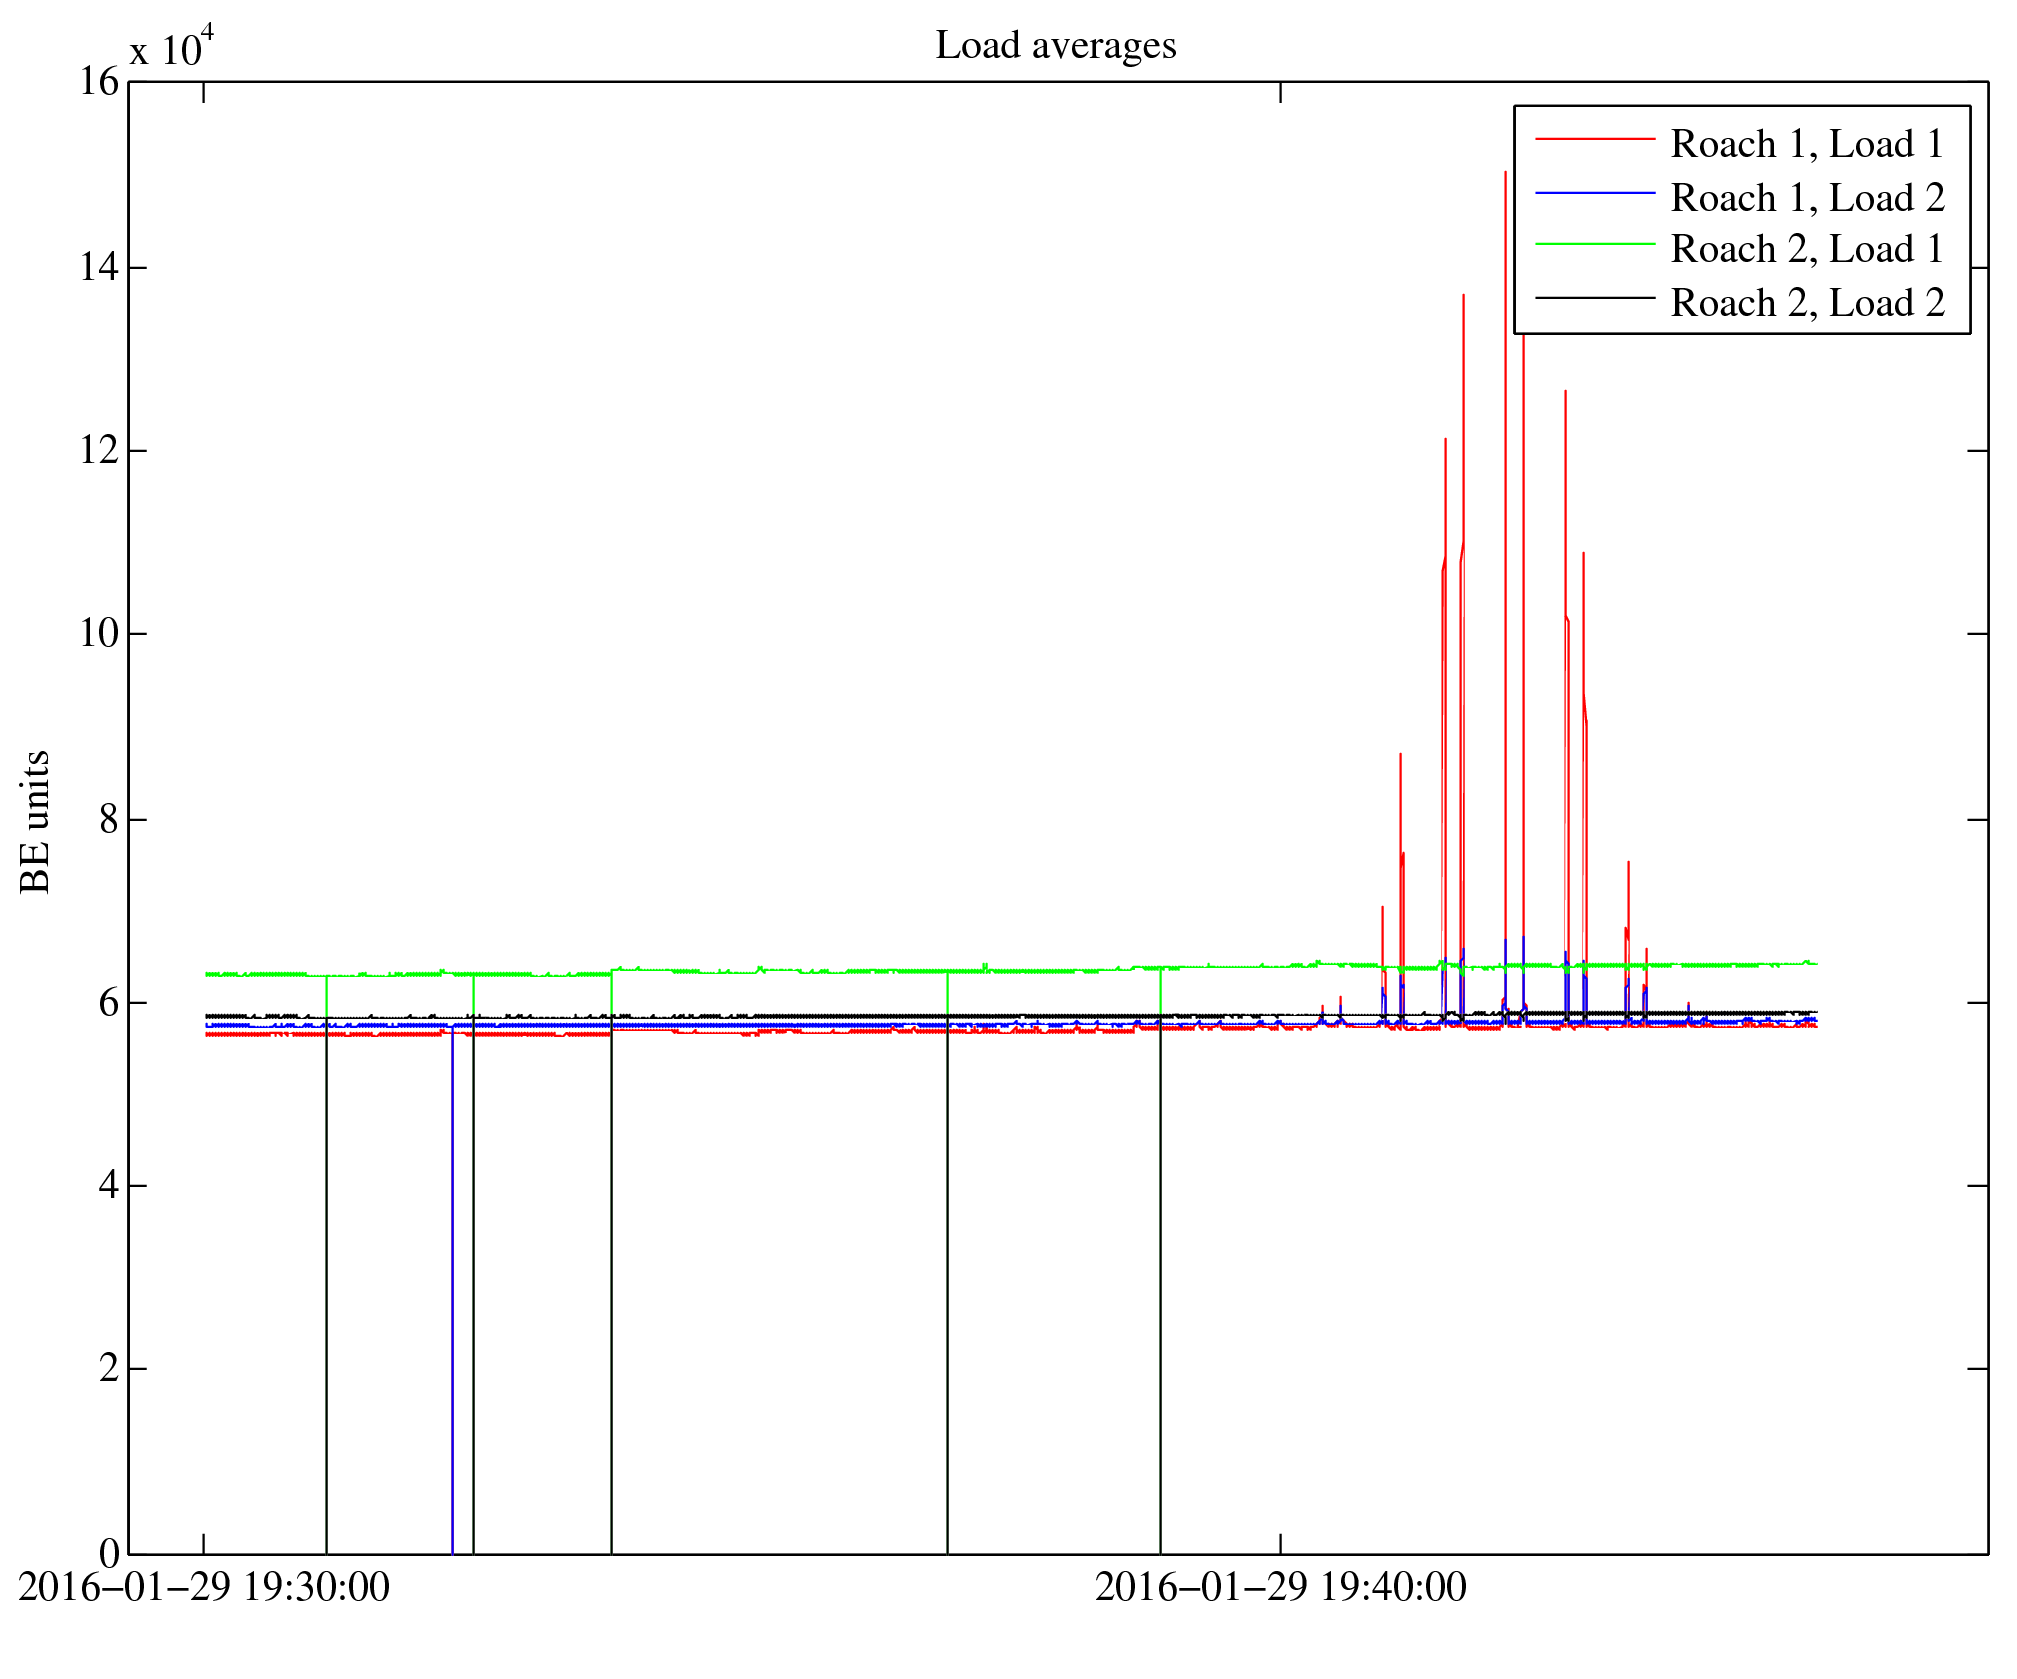Click the 2016-01-29 19:40:00 x-axis tick label
This screenshot has width=2017, height=1679.
pos(1280,1587)
